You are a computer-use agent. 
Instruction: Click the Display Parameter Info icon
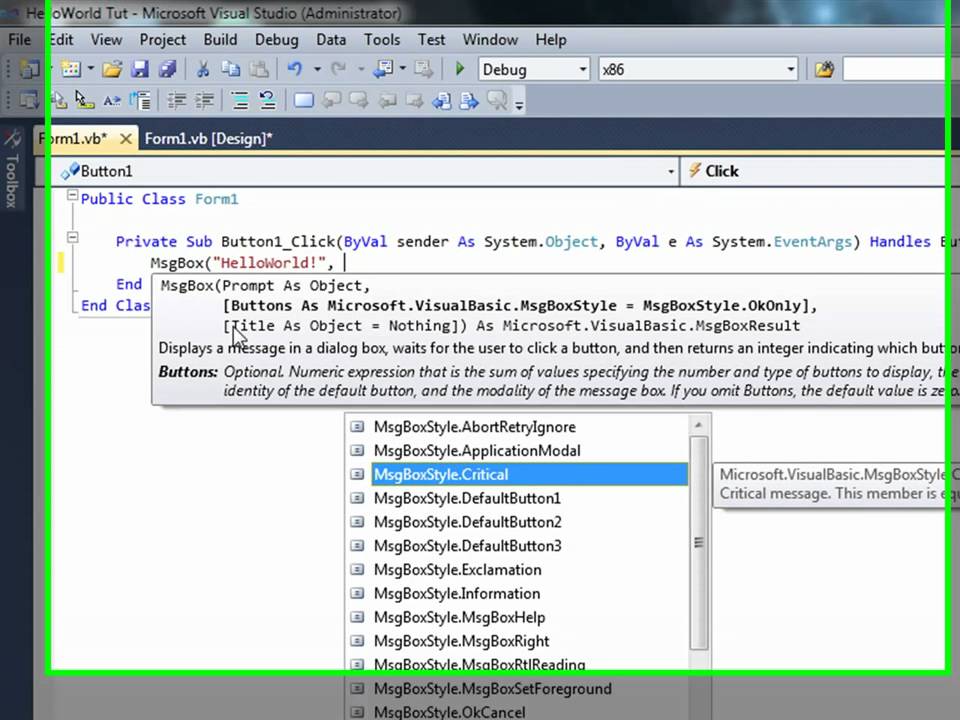pyautogui.click(x=59, y=100)
